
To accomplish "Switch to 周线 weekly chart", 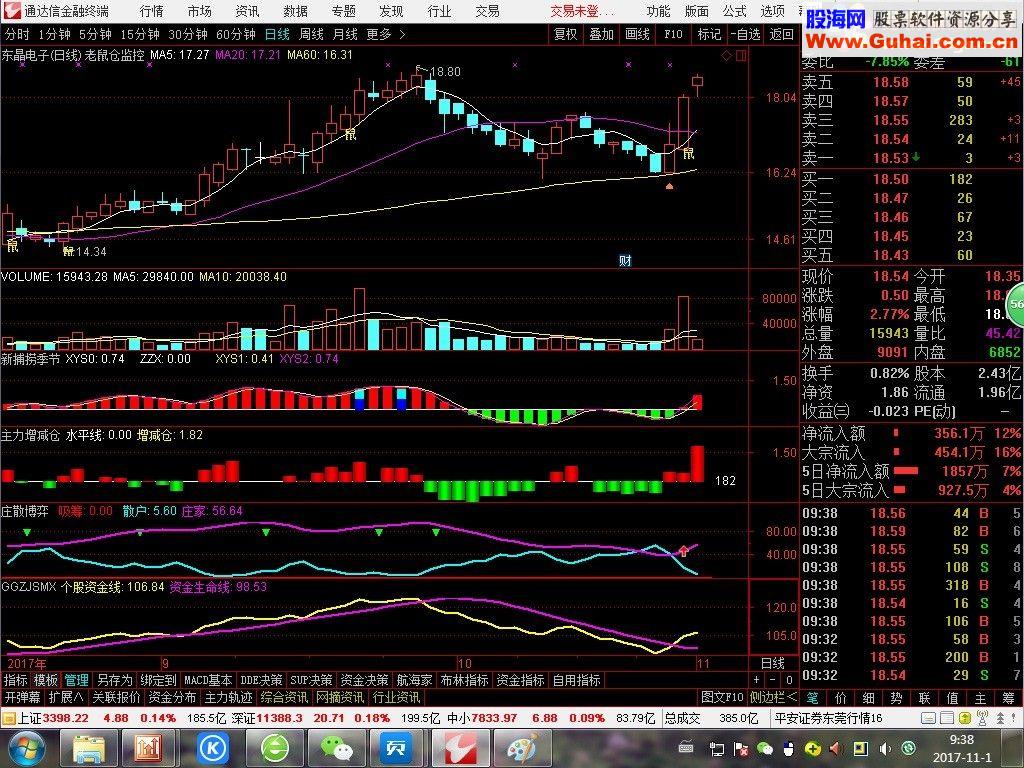I will 311,34.
